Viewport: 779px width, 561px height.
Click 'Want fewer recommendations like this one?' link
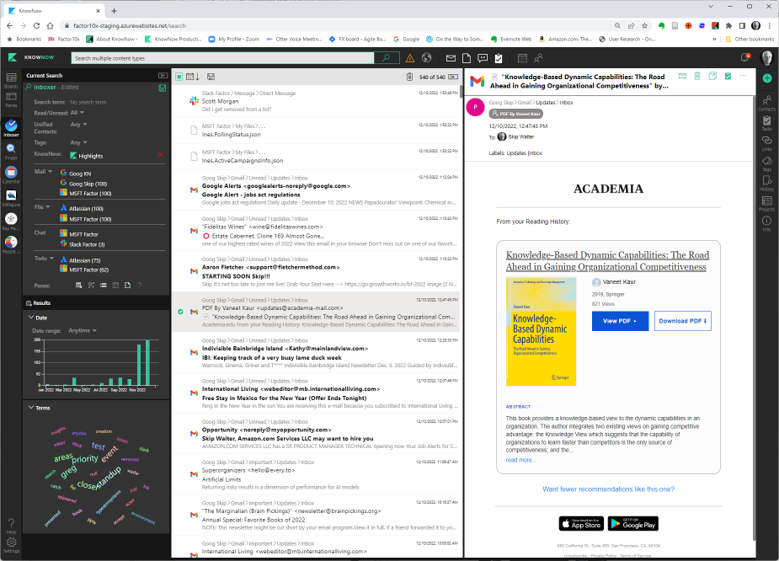[608, 489]
